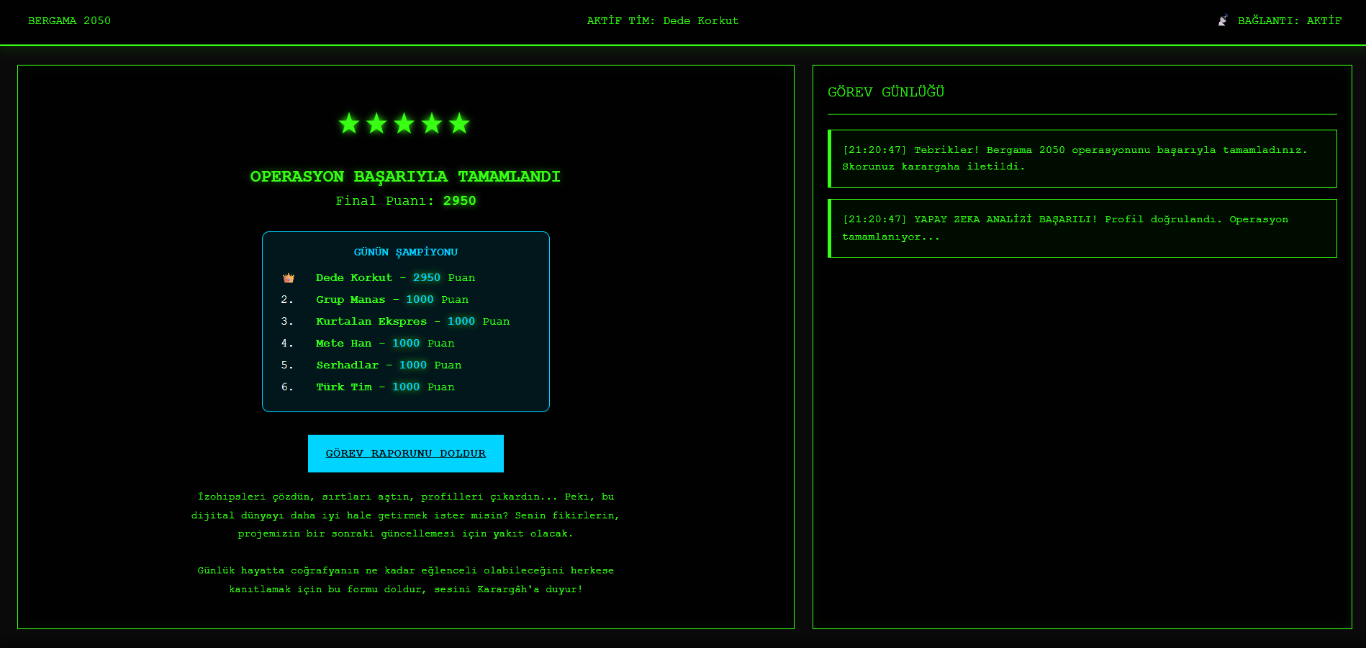
Task: Click the 'Tebrikler!' log entry
Action: [1082, 158]
